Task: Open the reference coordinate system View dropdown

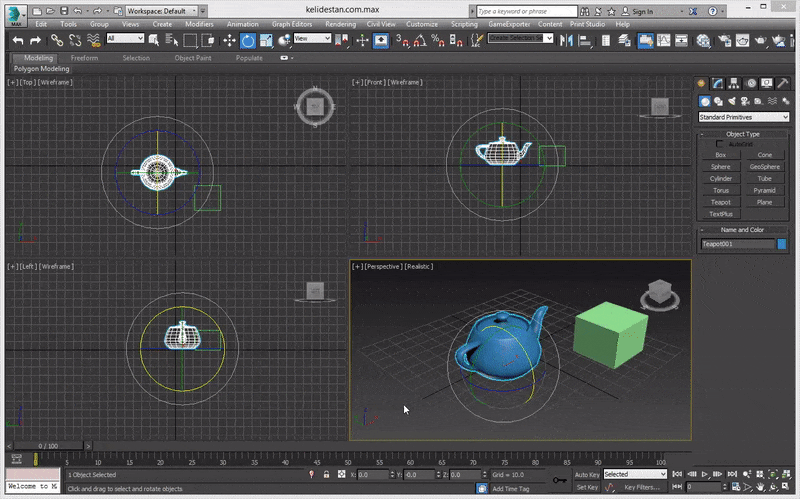Action: pyautogui.click(x=312, y=38)
